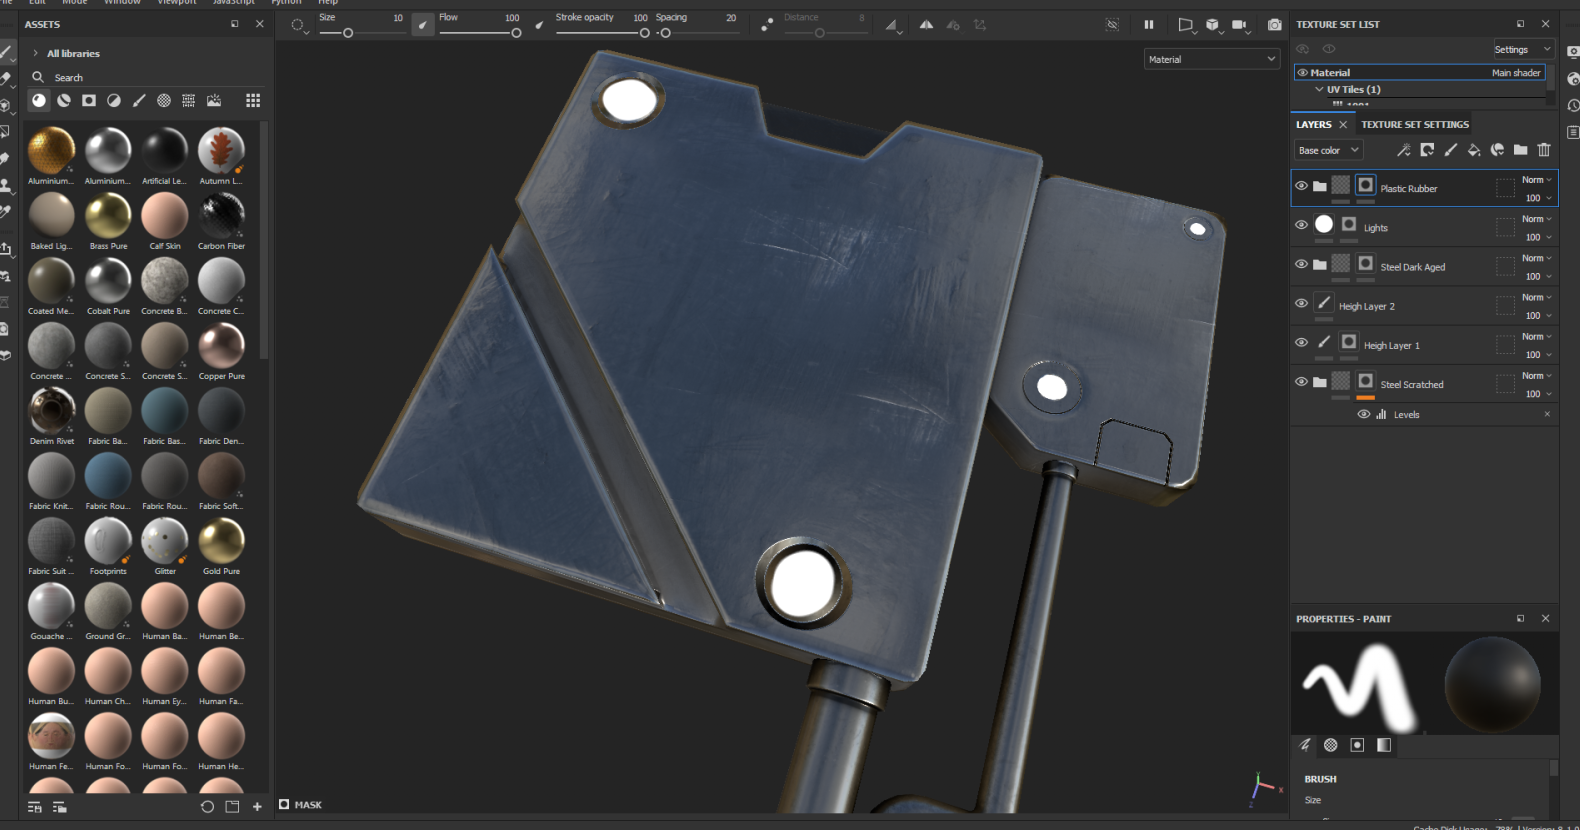The width and height of the screenshot is (1580, 830).
Task: Show Environment maps filter in Assets
Action: [214, 100]
